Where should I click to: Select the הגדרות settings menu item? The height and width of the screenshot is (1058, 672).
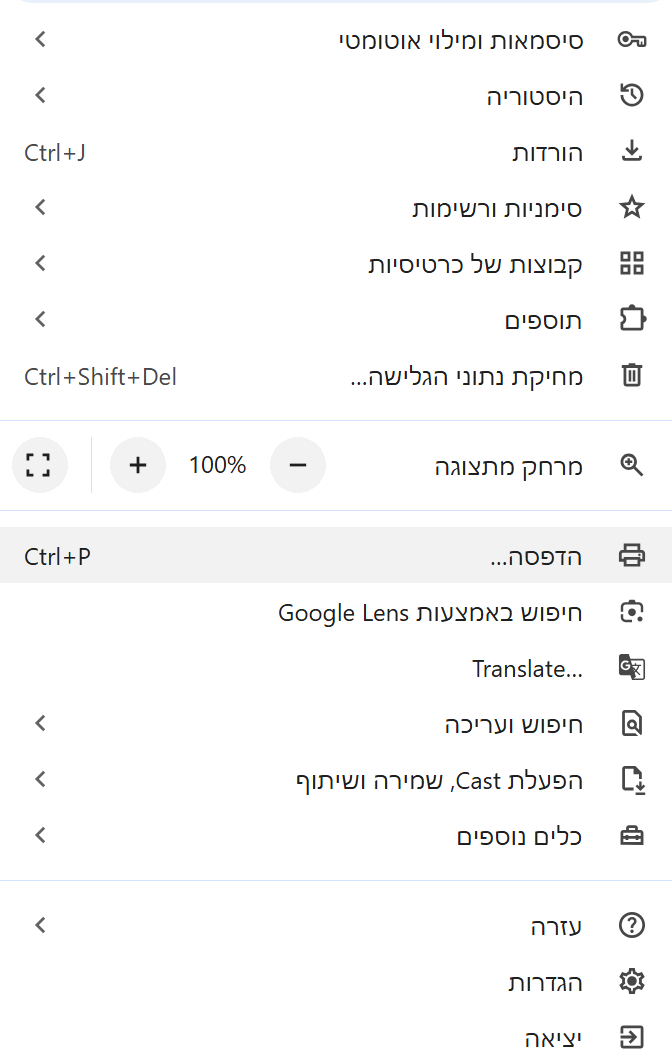click(x=545, y=982)
